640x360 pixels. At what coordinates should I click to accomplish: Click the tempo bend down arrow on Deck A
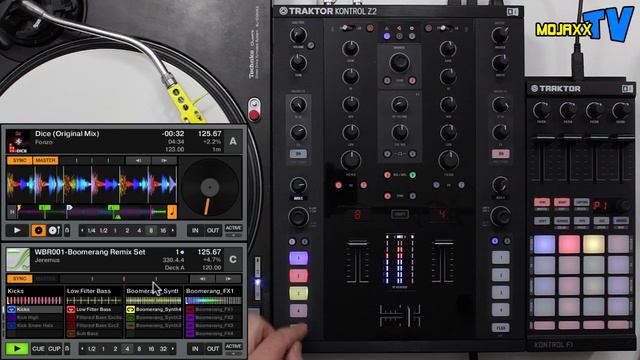pyautogui.click(x=138, y=160)
